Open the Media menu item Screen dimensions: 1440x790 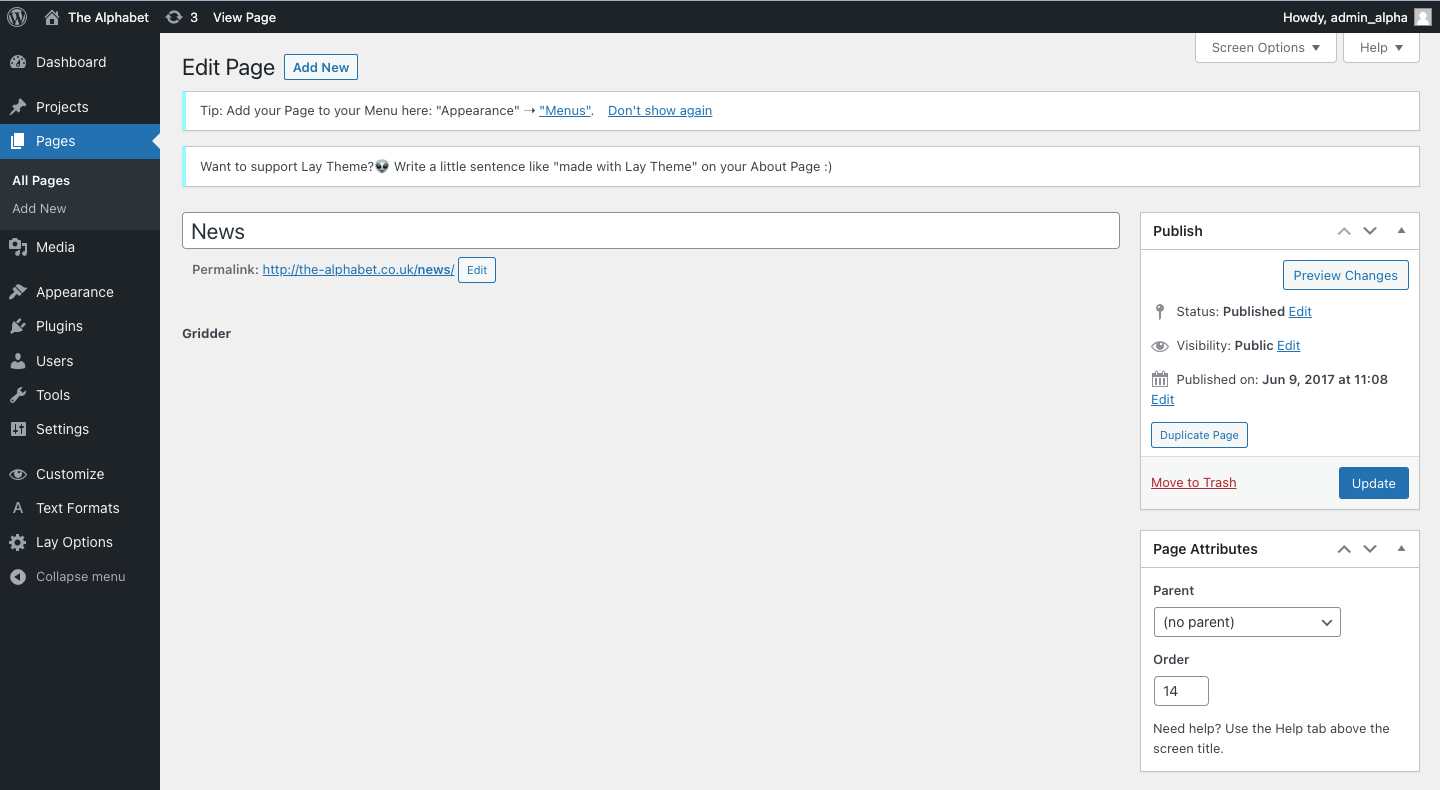tap(55, 247)
